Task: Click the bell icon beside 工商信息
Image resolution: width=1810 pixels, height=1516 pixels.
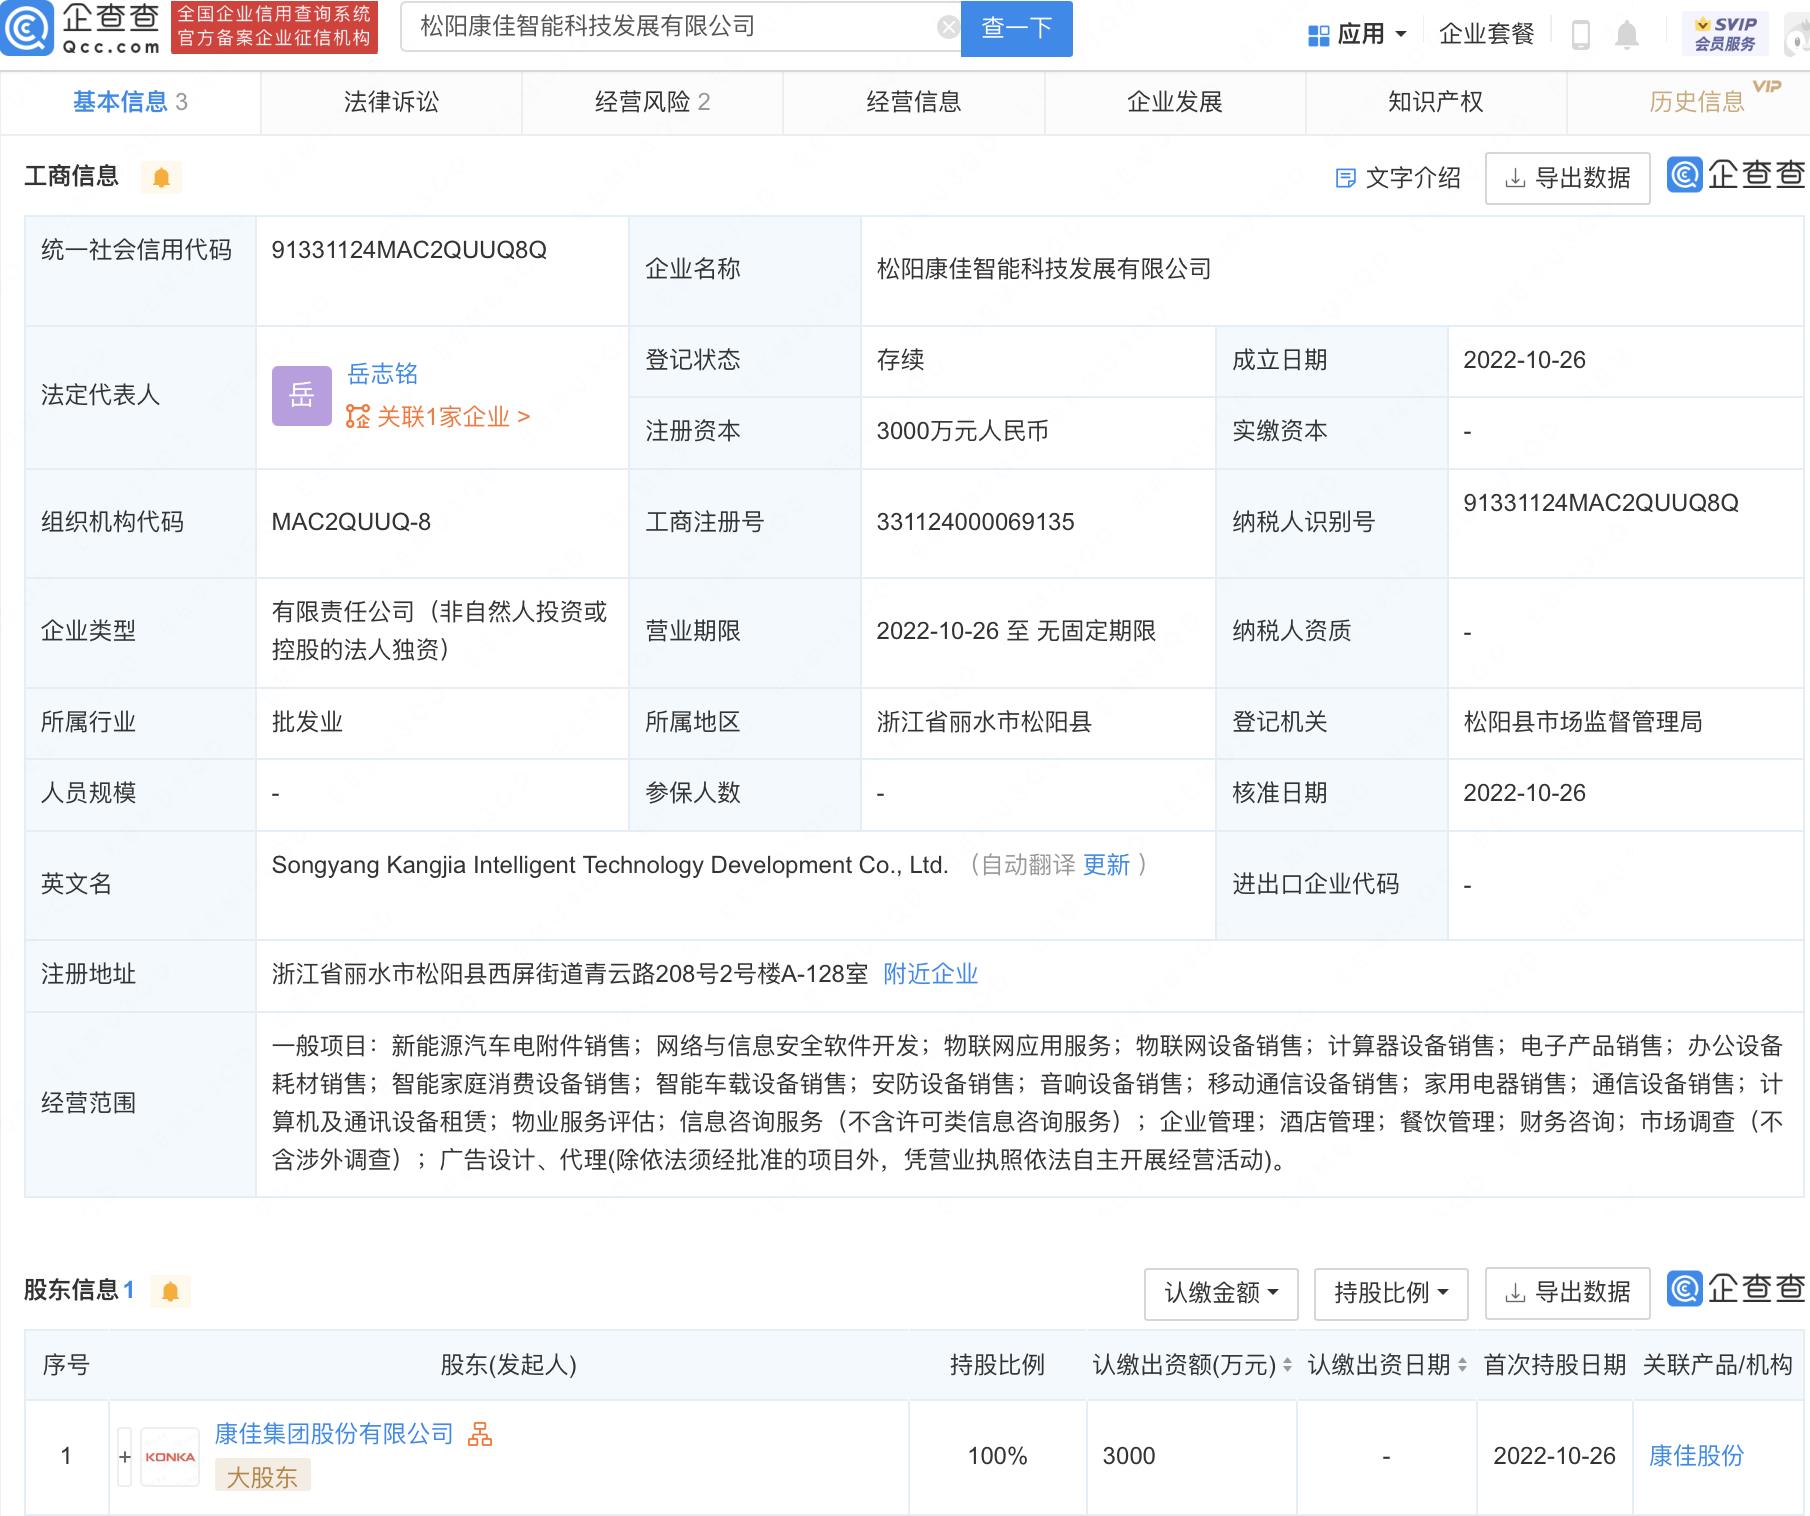Action: point(161,178)
